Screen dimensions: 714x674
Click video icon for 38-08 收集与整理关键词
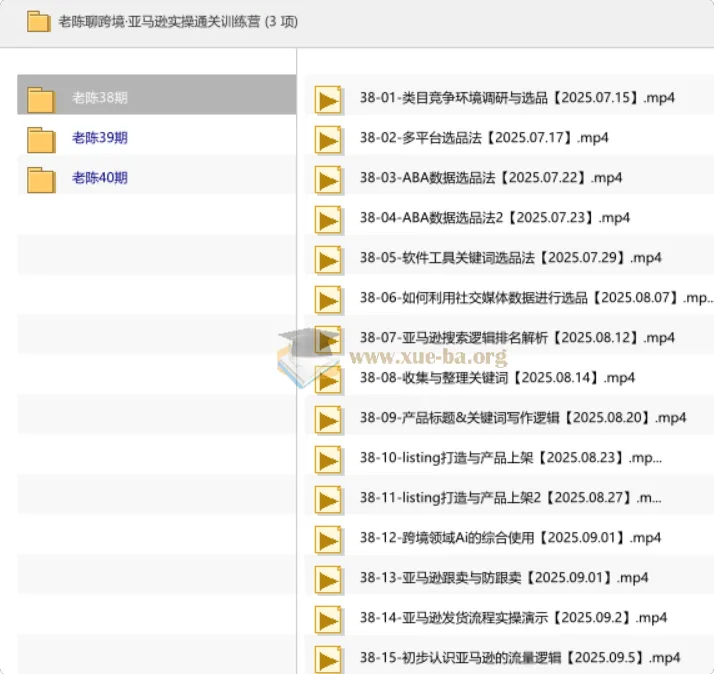pyautogui.click(x=328, y=380)
